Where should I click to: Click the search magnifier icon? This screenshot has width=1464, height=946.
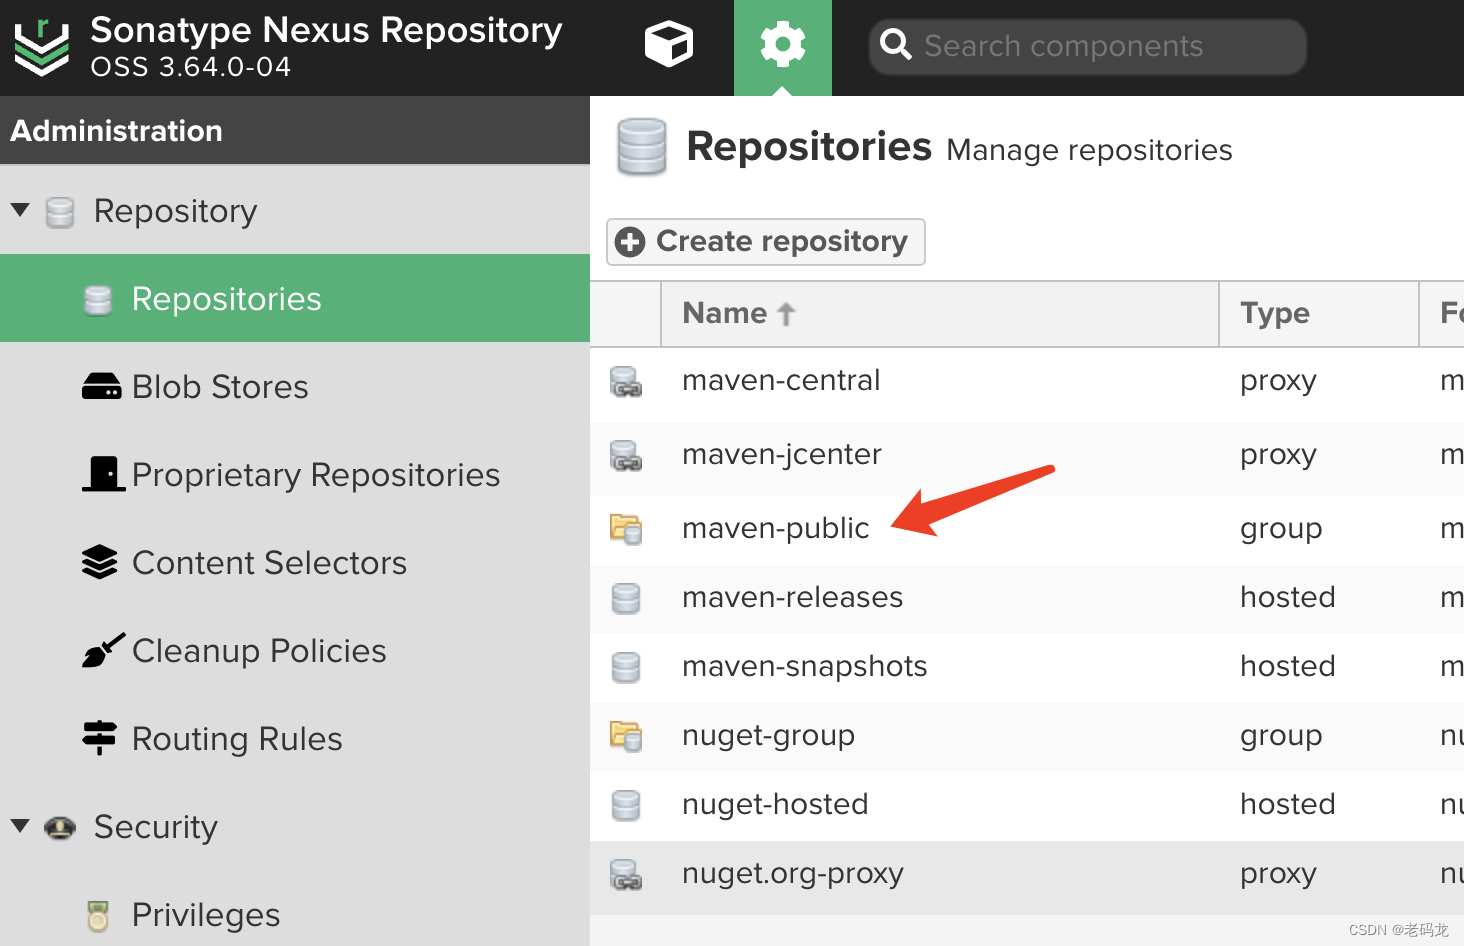(x=895, y=44)
